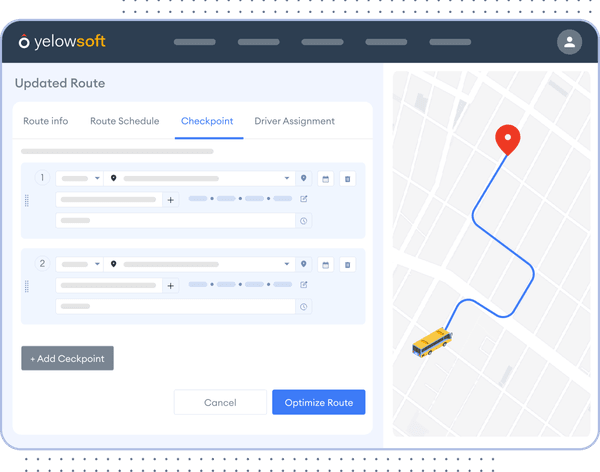The image size is (600, 472).
Task: Grab drag handle of checkpoint 1
Action: tap(27, 201)
